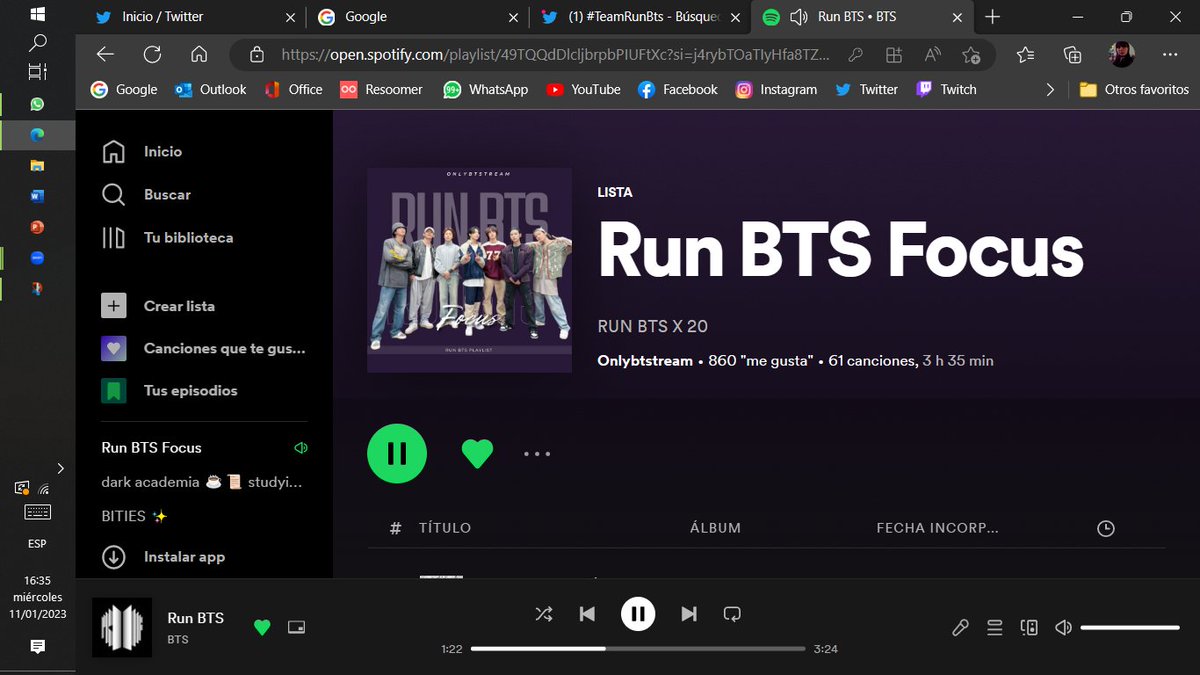This screenshot has width=1200, height=675.
Task: Mute the Run BTS tab audio icon
Action: [799, 17]
